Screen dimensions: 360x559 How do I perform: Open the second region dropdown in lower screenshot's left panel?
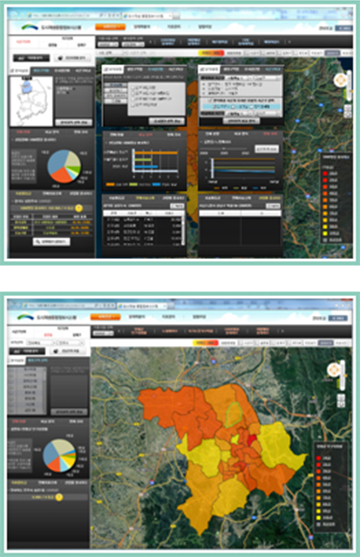click(71, 343)
